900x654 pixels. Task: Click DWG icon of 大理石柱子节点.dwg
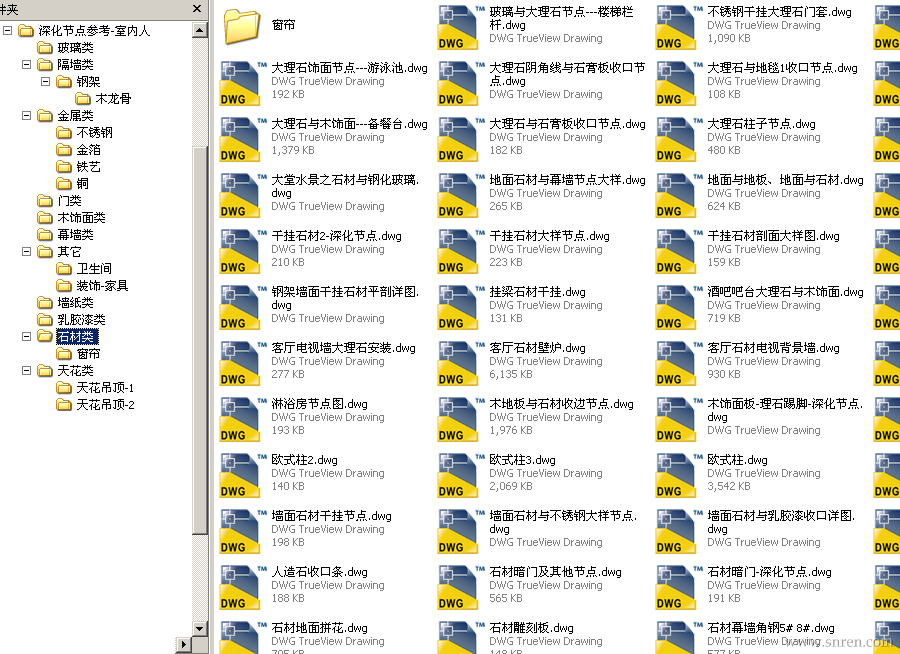click(674, 140)
